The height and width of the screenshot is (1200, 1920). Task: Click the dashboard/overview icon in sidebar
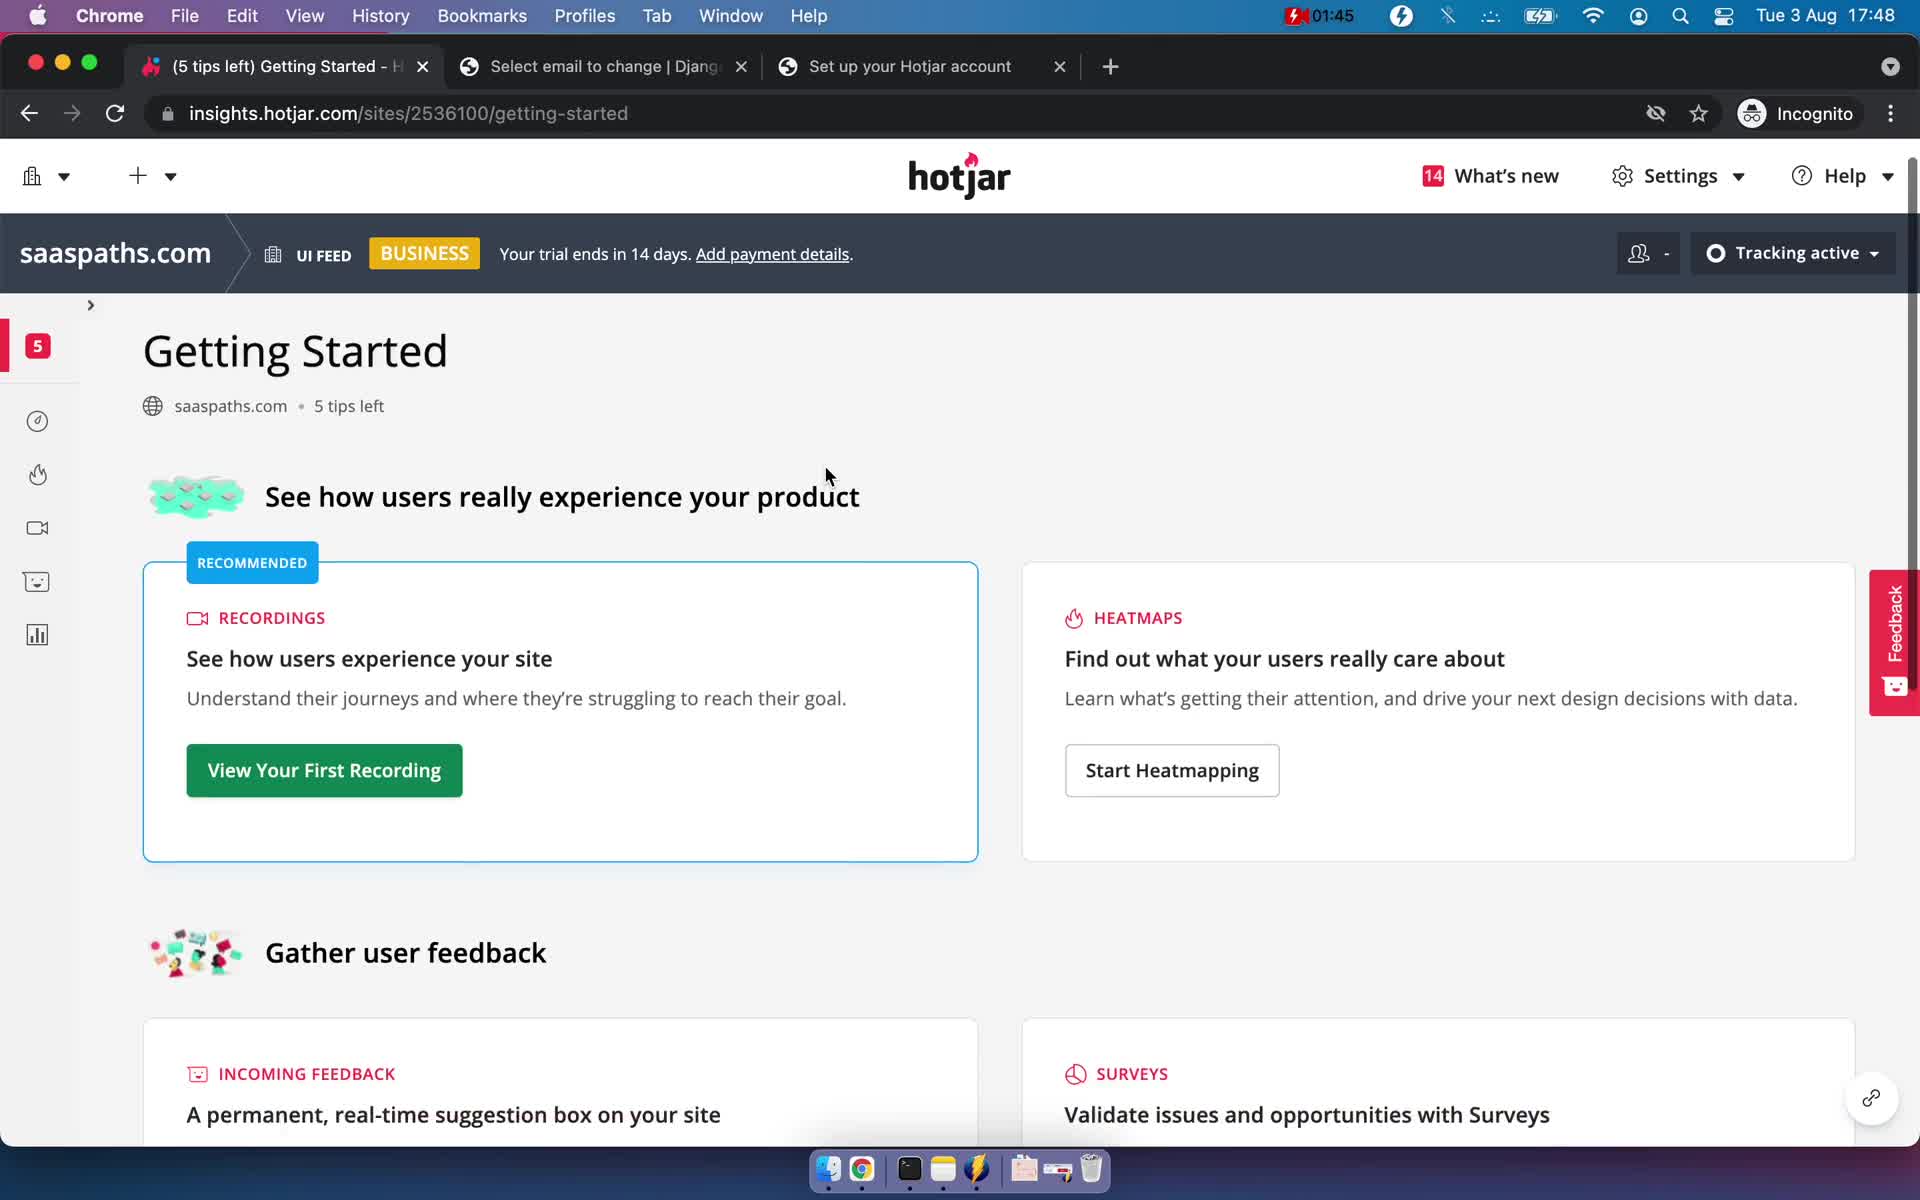tap(37, 420)
